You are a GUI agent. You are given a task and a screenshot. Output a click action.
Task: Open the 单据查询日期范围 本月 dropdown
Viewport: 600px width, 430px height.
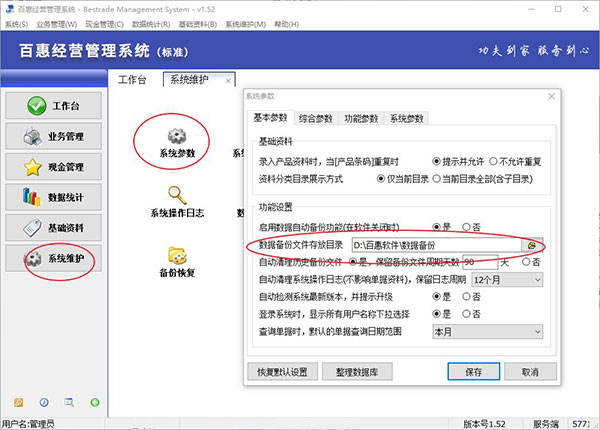click(488, 332)
